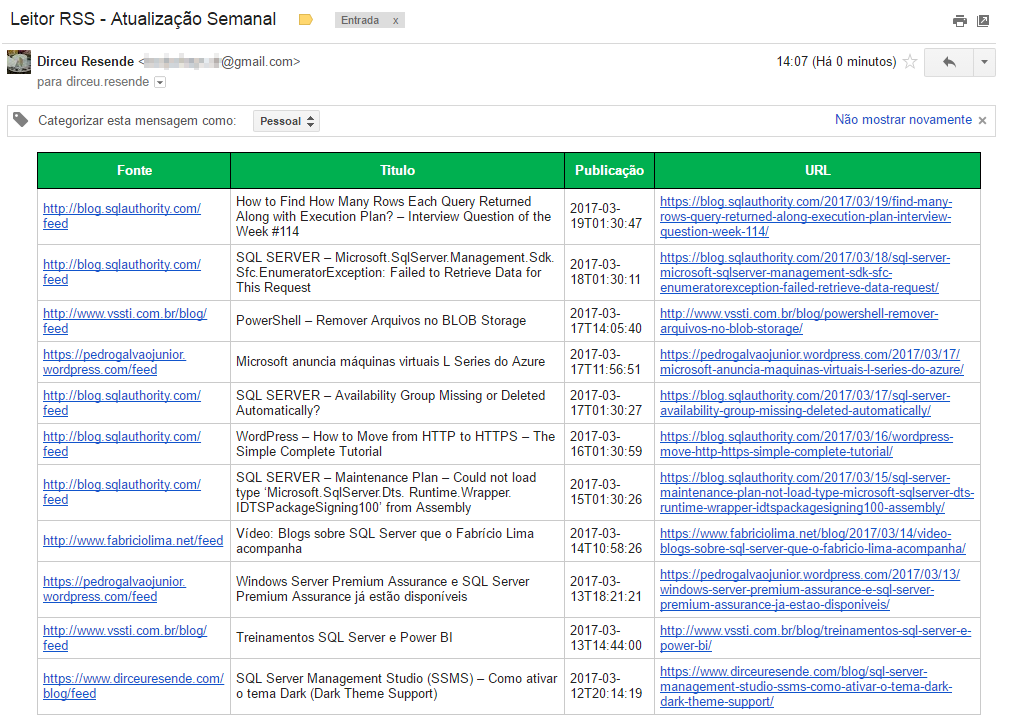
Task: Open email in new window icon
Action: coord(983,21)
